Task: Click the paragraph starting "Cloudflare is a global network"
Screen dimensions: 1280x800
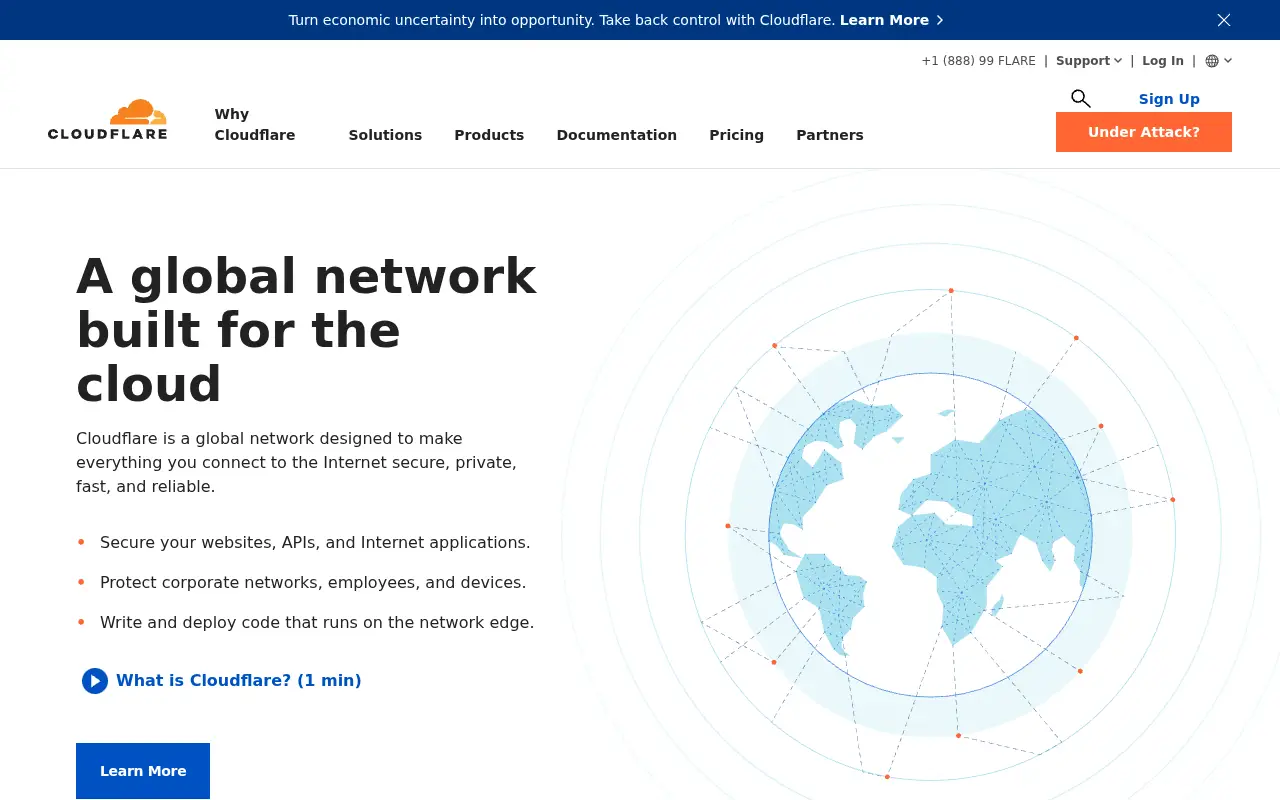Action: pos(297,463)
